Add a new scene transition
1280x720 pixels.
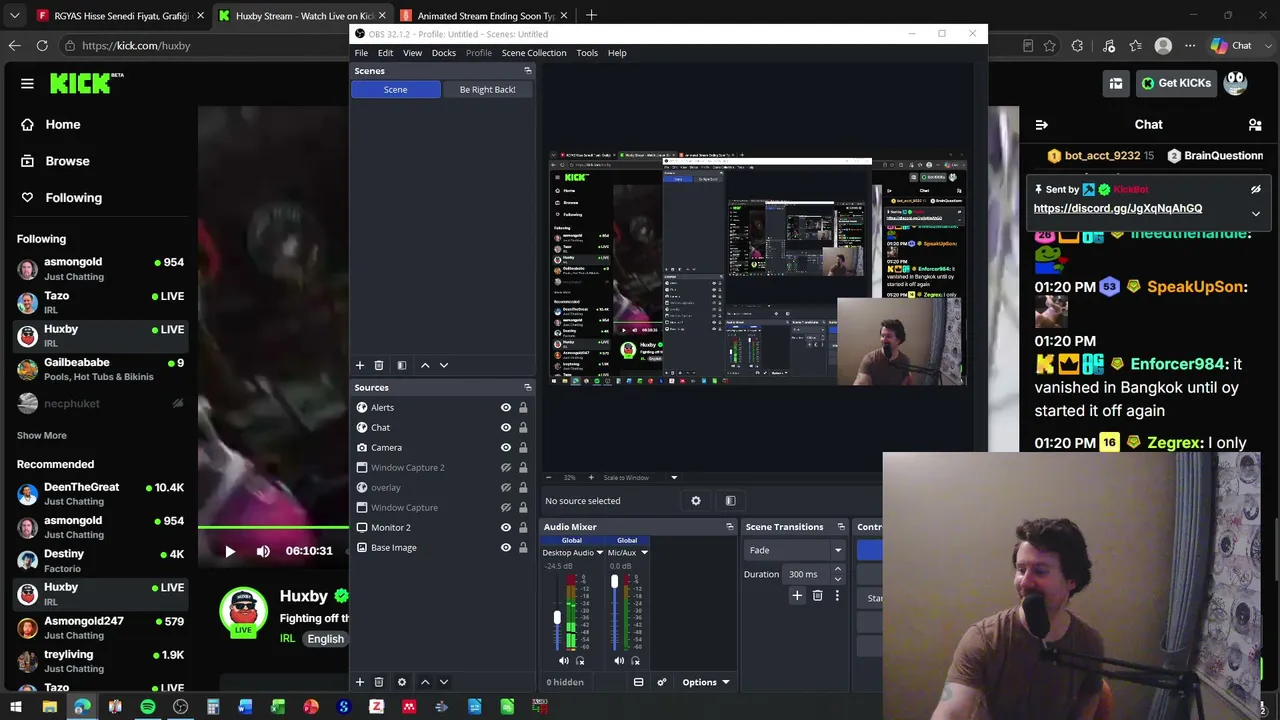[797, 596]
